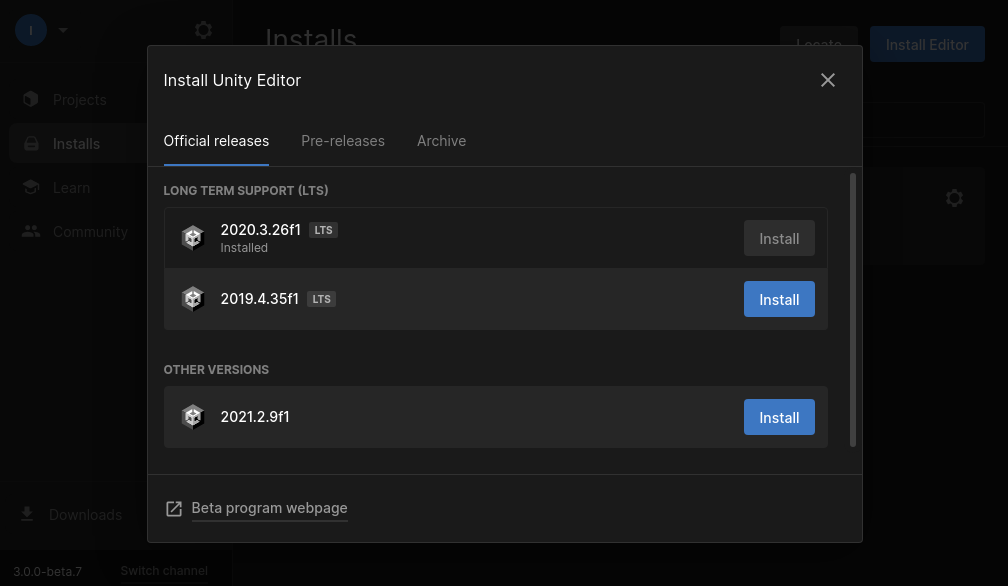Close the Install Unity Editor dialog
The height and width of the screenshot is (586, 1008).
[827, 80]
